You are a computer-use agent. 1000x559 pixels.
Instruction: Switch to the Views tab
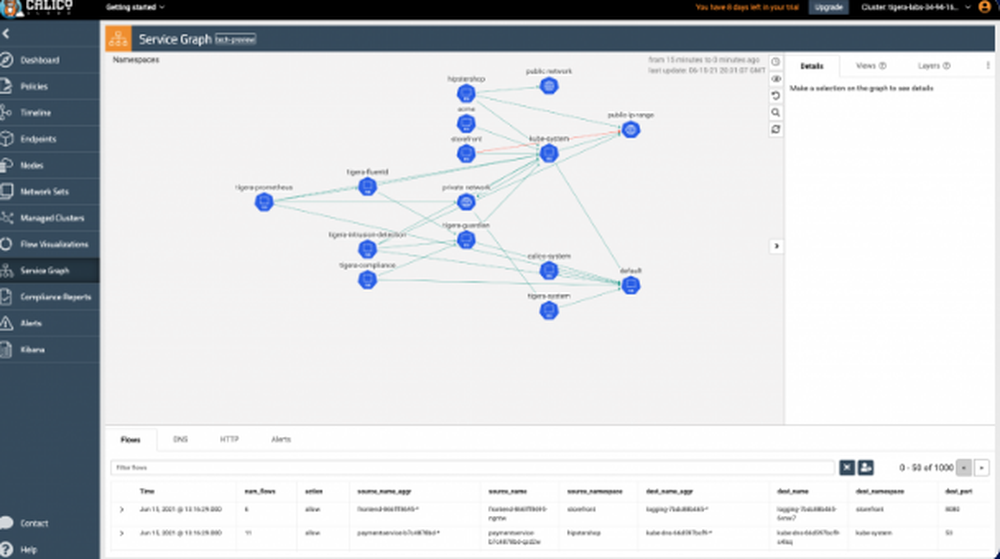point(871,66)
